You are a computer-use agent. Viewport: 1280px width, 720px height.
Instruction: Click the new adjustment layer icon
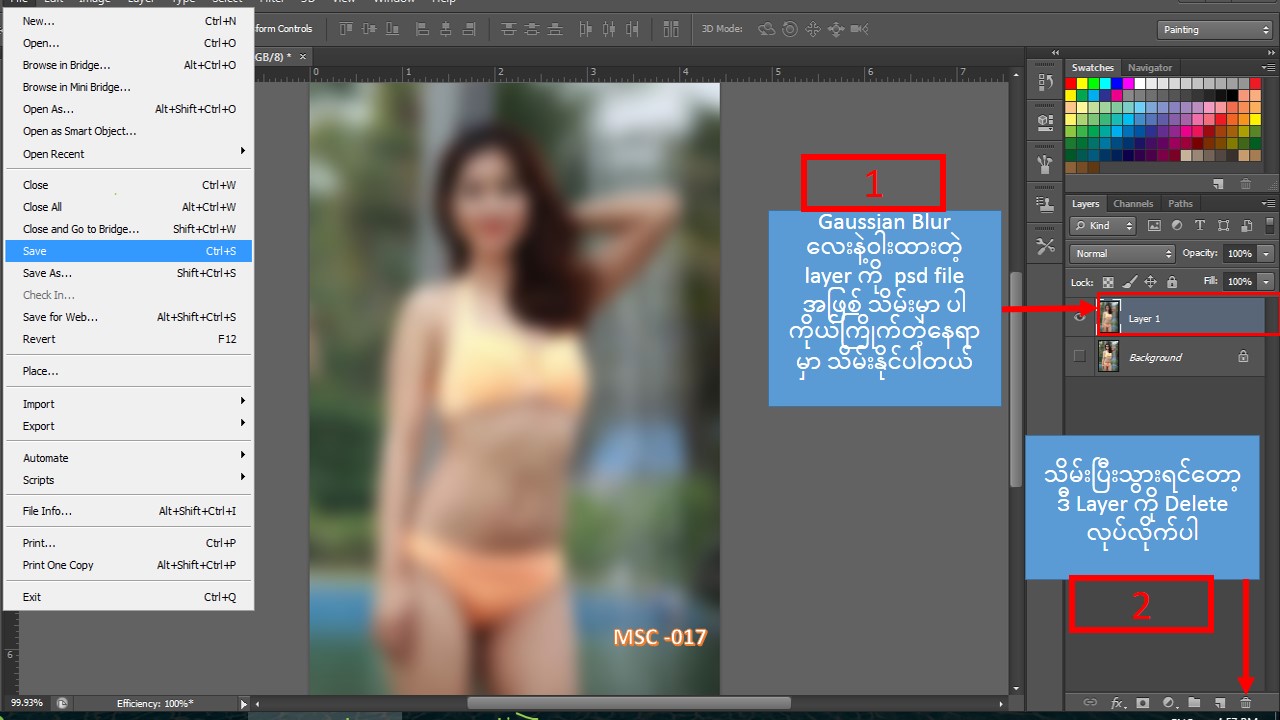click(x=1168, y=703)
